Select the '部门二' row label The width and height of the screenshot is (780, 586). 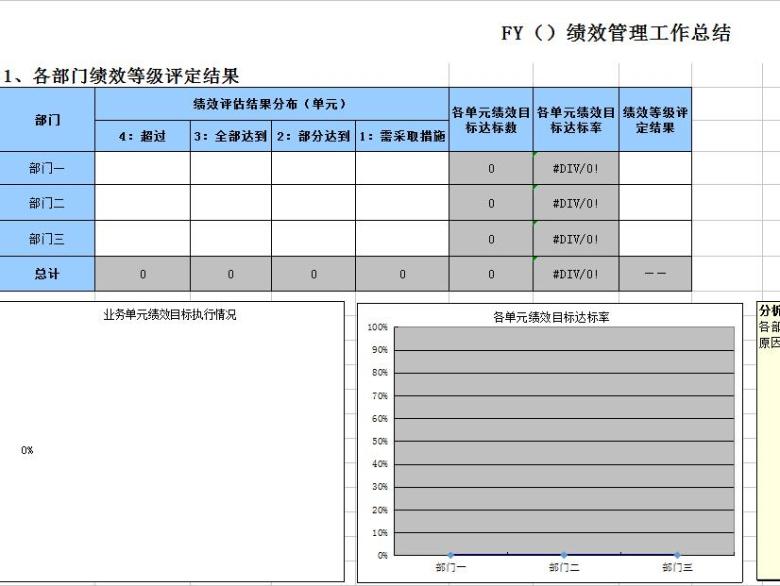point(47,203)
